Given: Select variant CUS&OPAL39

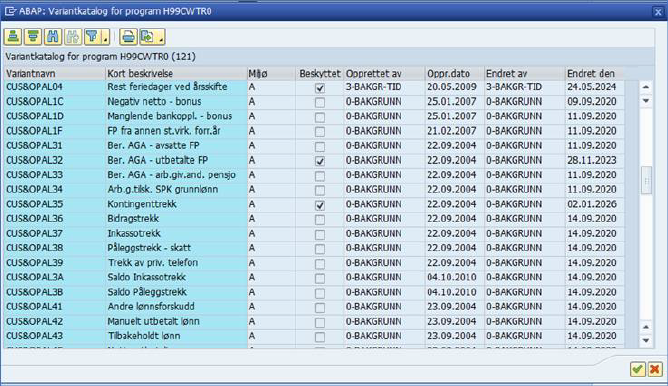Looking at the screenshot, I should click(x=34, y=262).
